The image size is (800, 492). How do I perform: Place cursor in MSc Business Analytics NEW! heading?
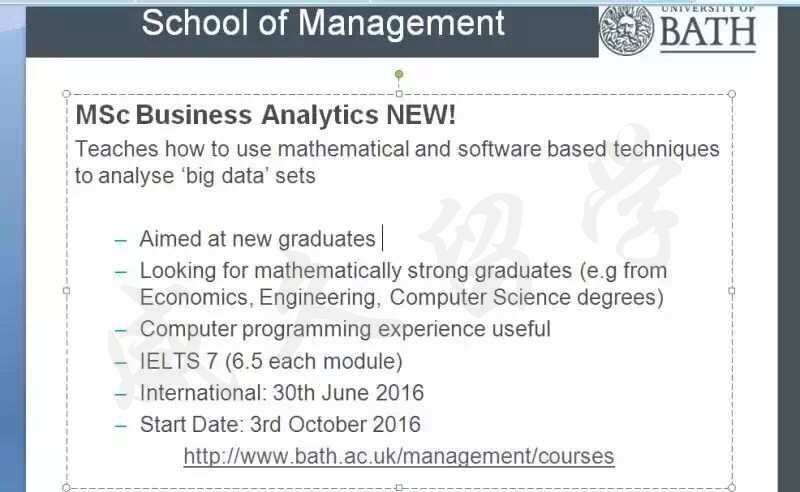pyautogui.click(x=265, y=114)
